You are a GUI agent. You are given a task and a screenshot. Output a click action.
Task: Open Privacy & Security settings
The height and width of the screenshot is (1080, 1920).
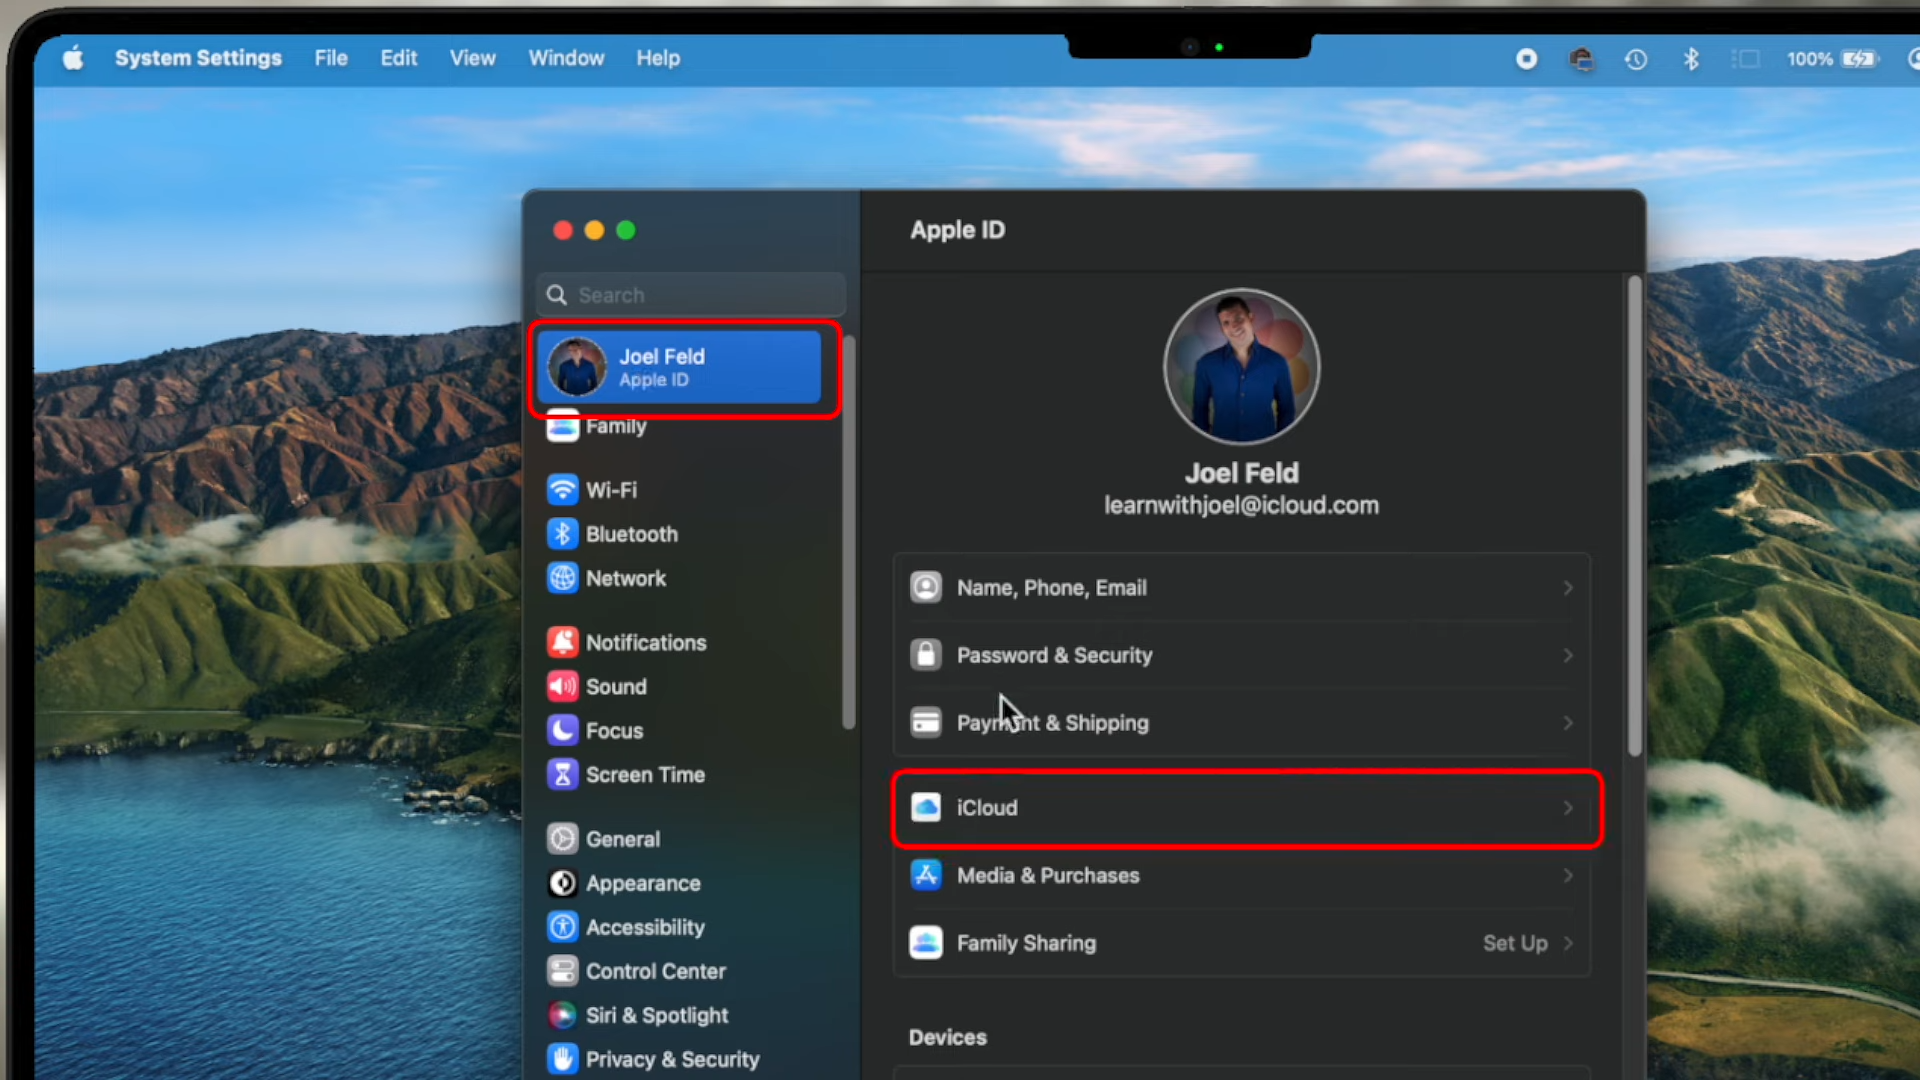(x=673, y=1059)
